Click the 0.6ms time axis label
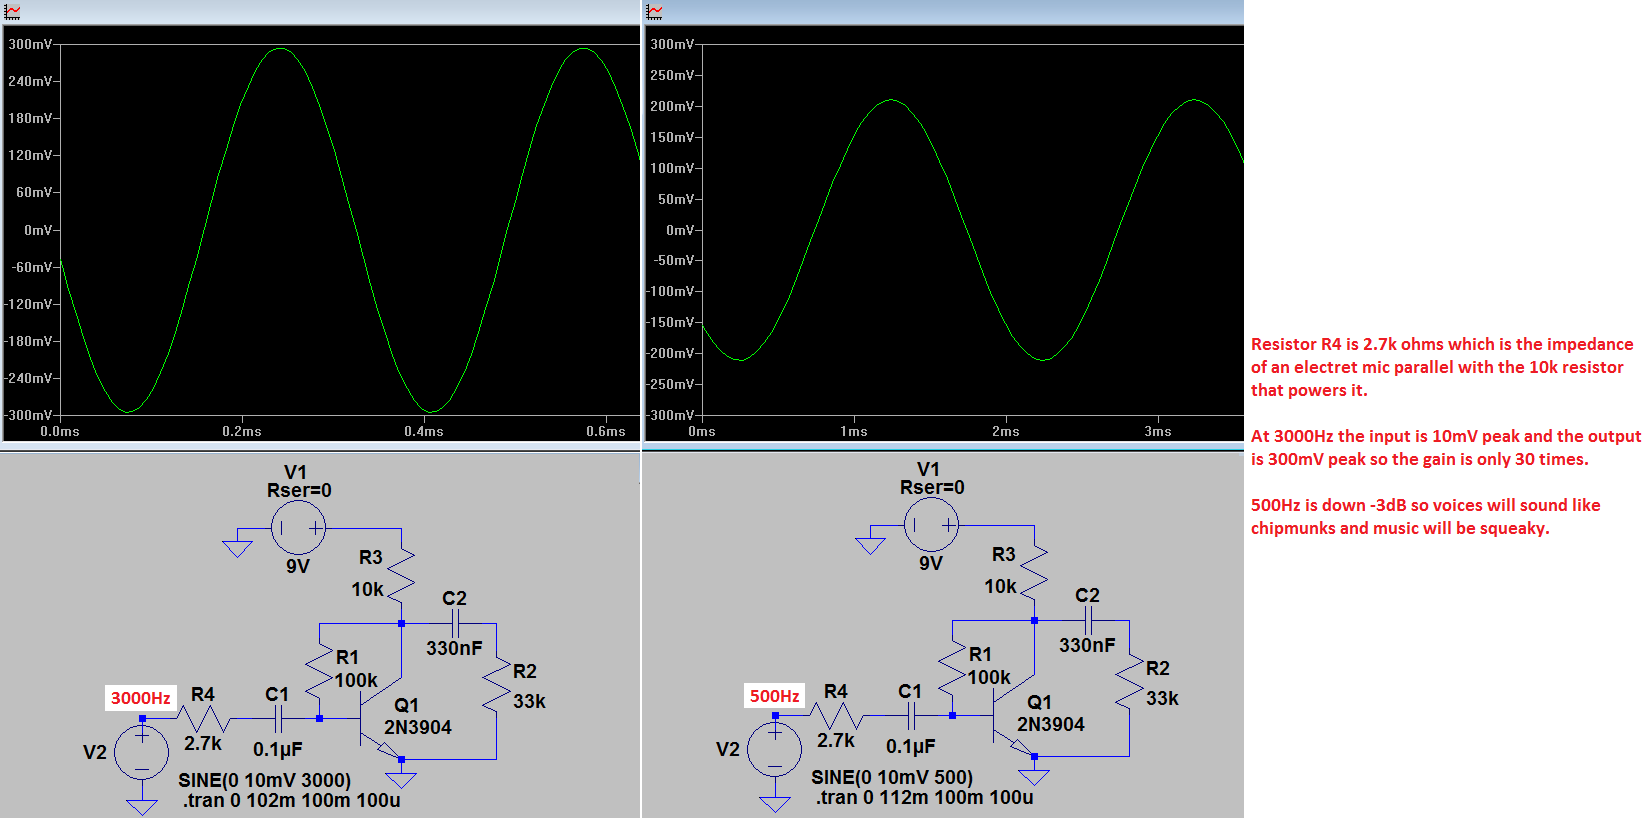 click(606, 432)
